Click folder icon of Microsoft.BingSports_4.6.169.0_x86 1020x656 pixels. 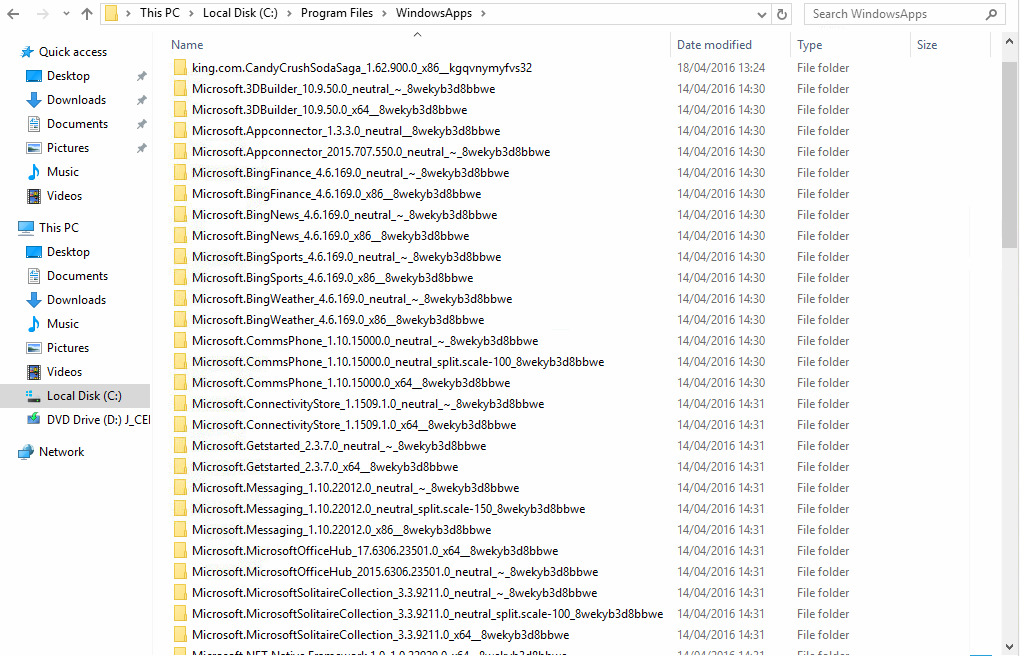[x=180, y=278]
